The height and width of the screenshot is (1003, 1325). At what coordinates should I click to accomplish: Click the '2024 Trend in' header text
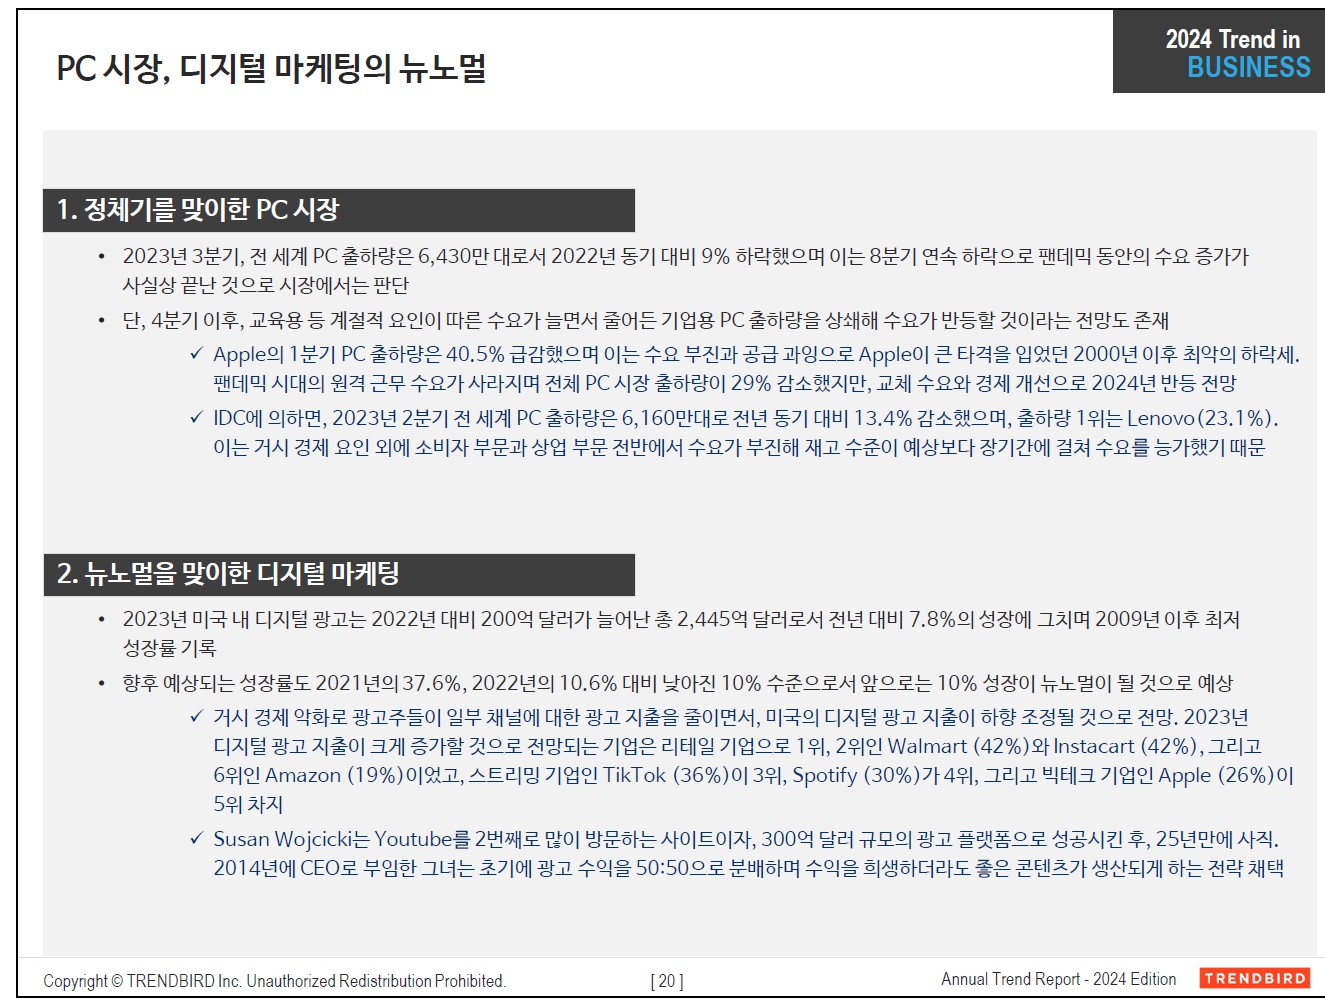click(1232, 40)
